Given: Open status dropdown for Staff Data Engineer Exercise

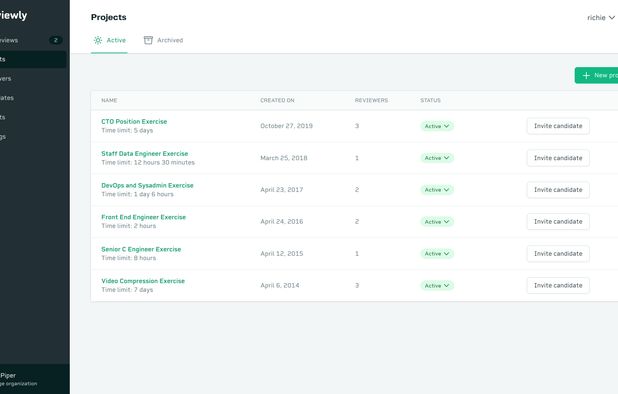Looking at the screenshot, I should point(437,158).
